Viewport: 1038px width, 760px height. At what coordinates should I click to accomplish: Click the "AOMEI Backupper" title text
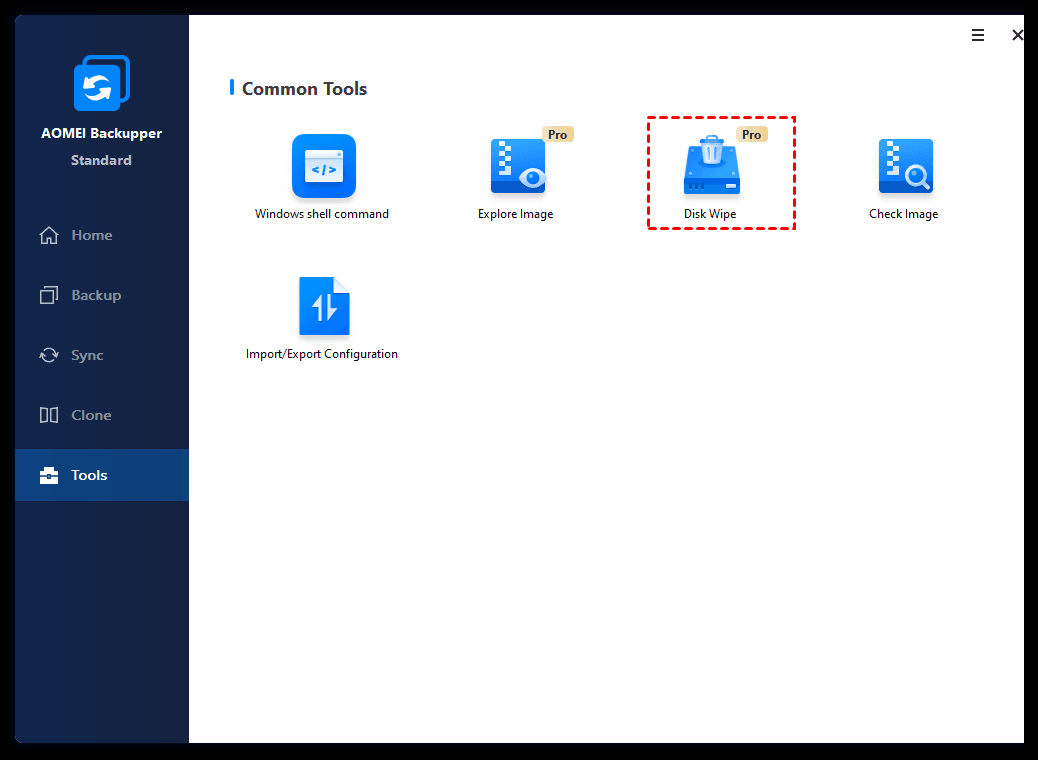101,133
